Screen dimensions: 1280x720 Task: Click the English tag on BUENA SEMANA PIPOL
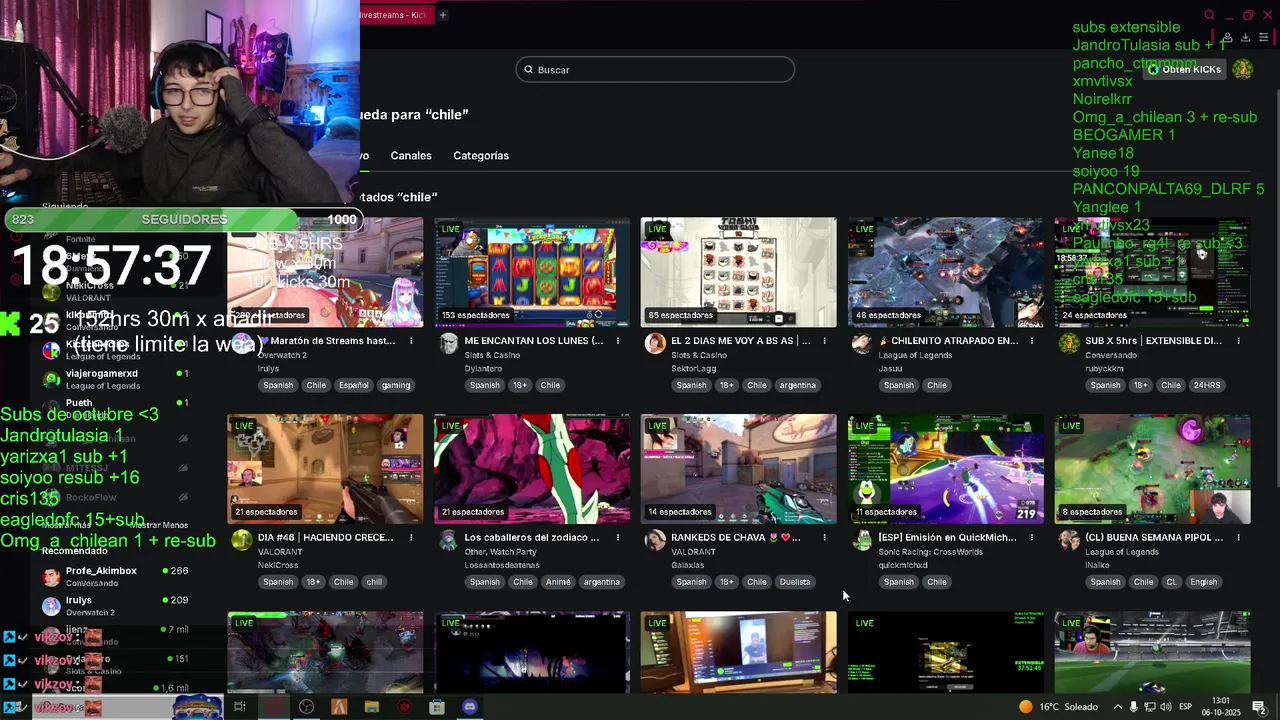[x=1204, y=582]
